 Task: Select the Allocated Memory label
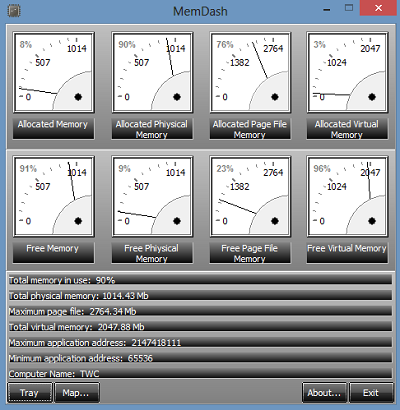click(x=54, y=128)
